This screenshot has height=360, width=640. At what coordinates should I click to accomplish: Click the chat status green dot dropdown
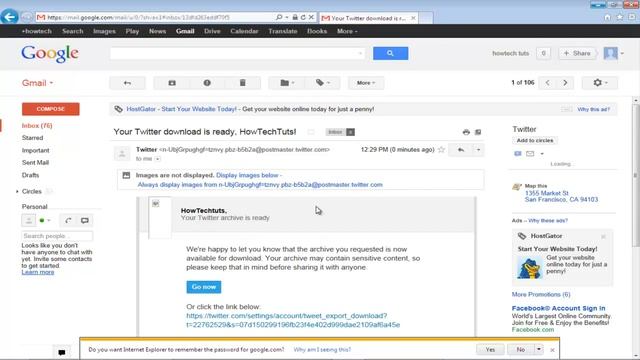pos(45,220)
